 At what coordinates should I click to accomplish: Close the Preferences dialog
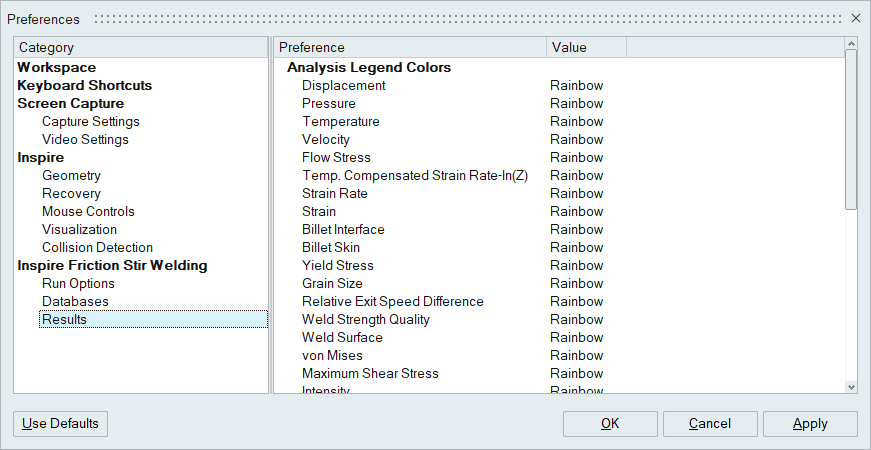[x=855, y=18]
